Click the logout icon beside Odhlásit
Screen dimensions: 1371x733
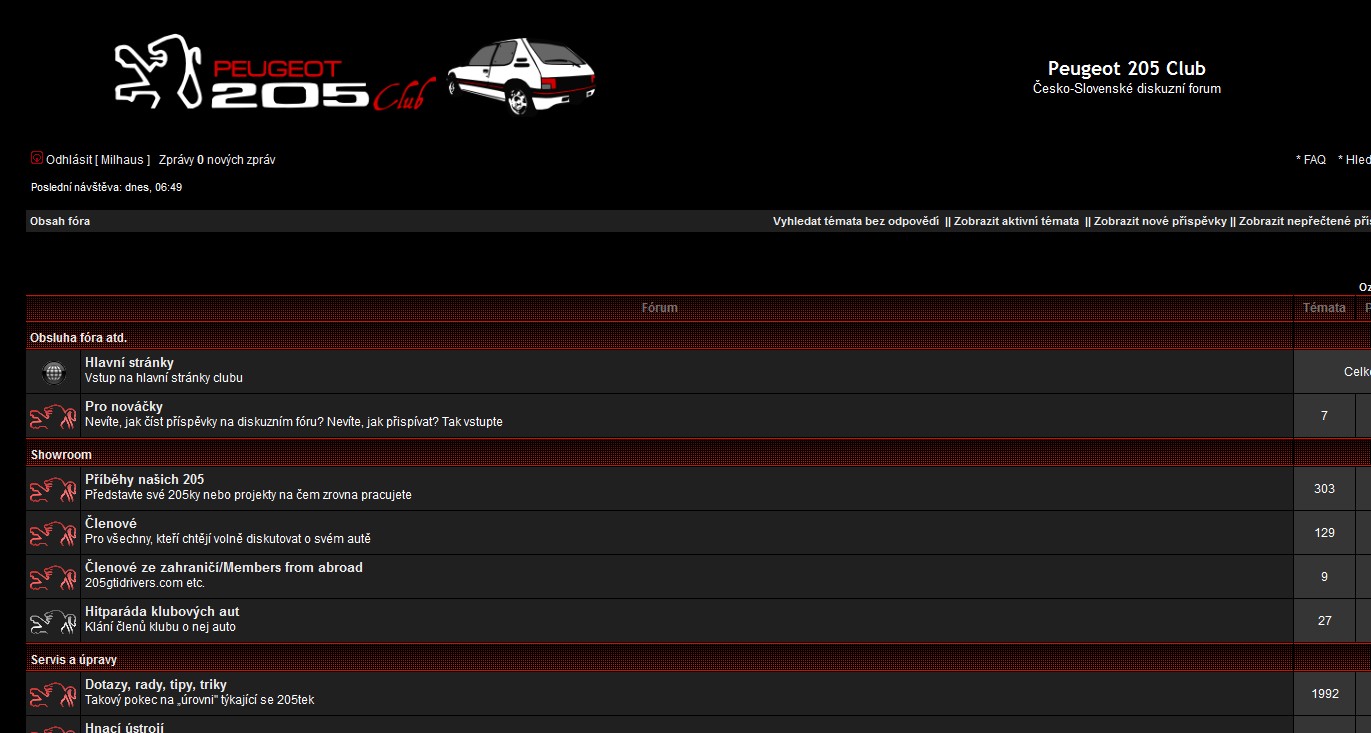pos(37,158)
